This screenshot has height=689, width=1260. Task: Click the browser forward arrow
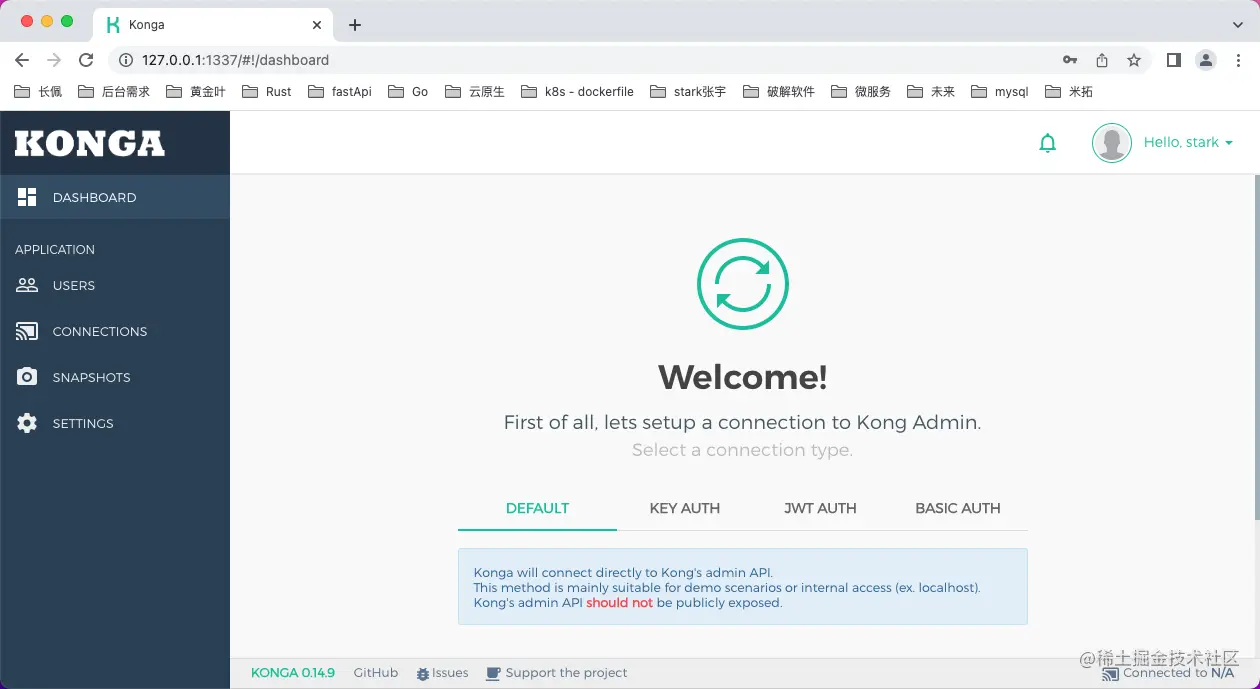pyautogui.click(x=54, y=60)
